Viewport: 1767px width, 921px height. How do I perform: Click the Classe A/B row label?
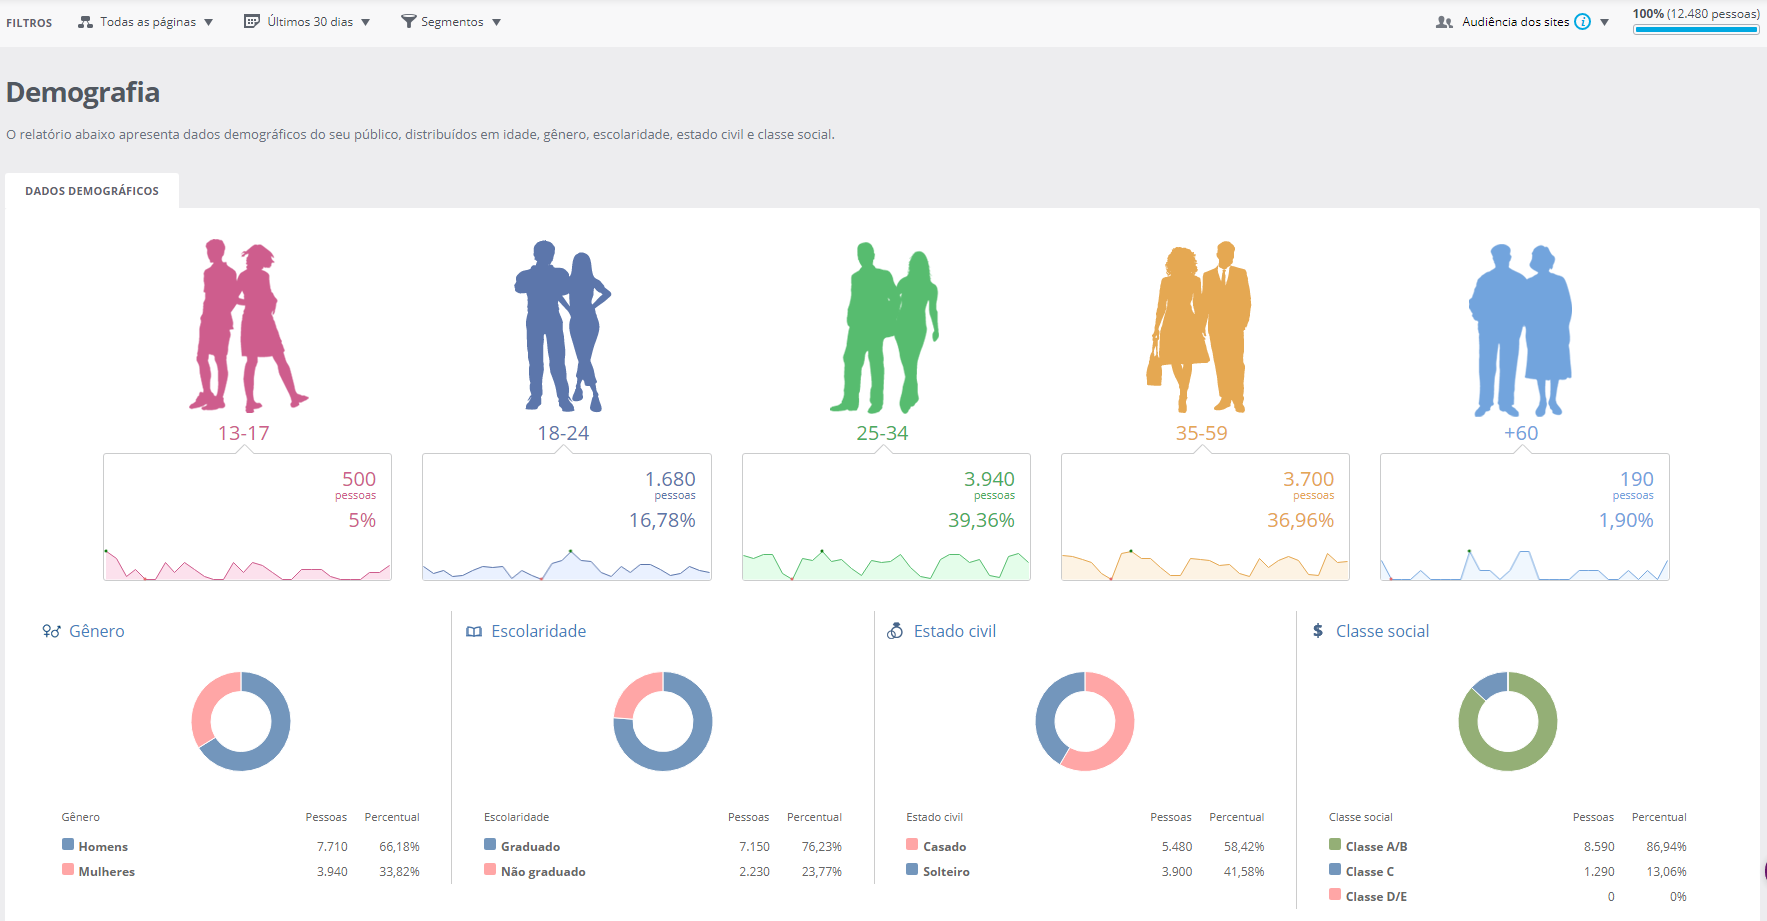pos(1376,846)
